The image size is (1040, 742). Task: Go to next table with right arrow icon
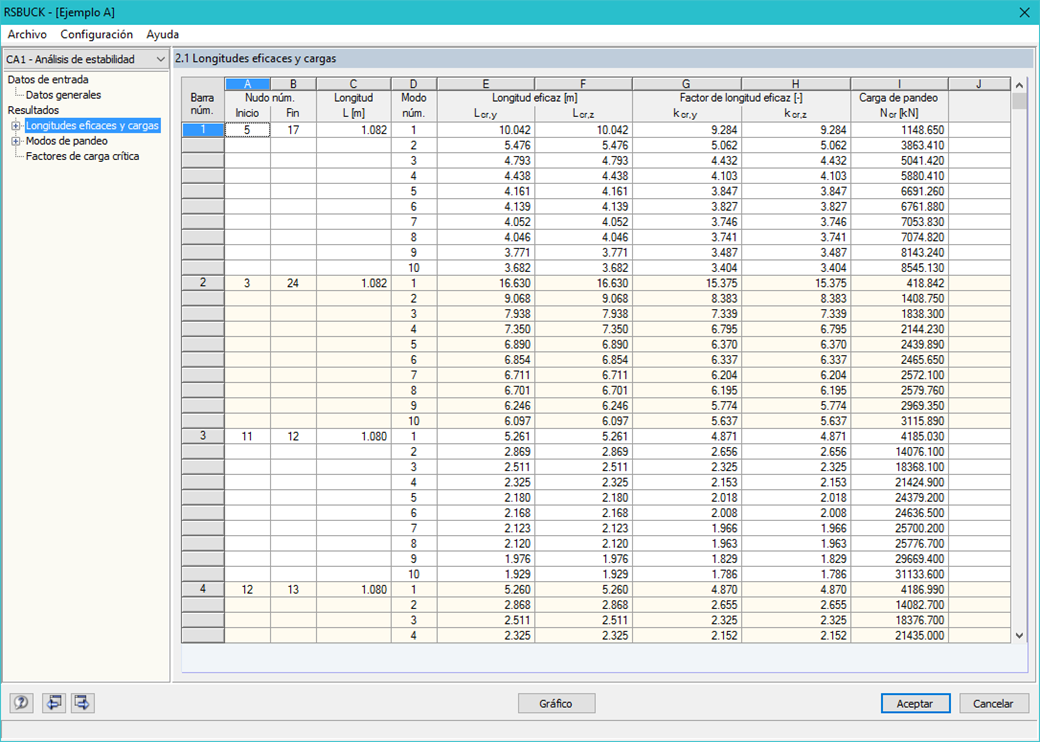82,703
